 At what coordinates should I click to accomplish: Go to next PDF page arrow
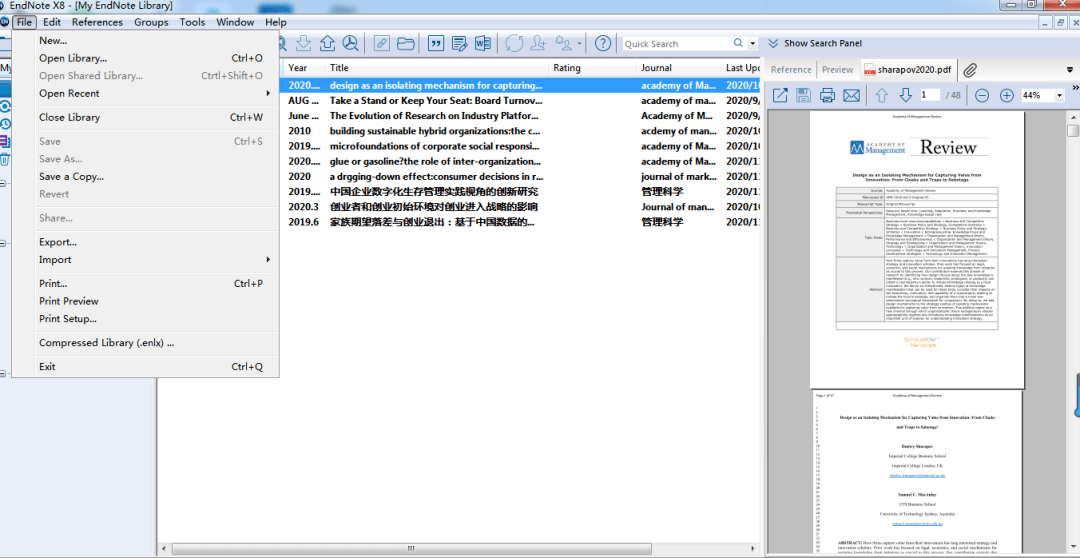click(906, 95)
